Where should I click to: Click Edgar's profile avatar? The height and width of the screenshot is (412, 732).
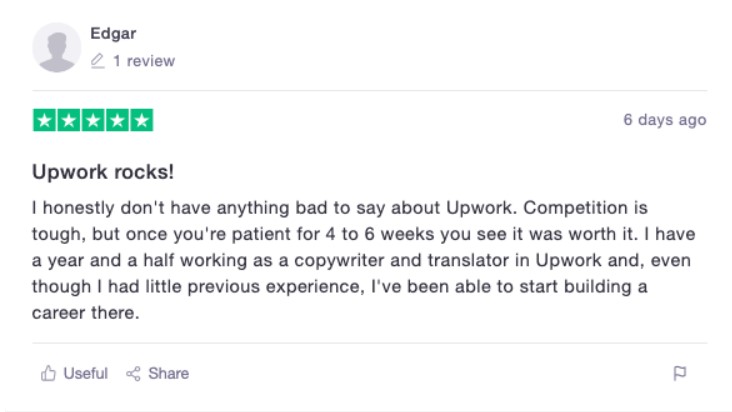(x=56, y=47)
